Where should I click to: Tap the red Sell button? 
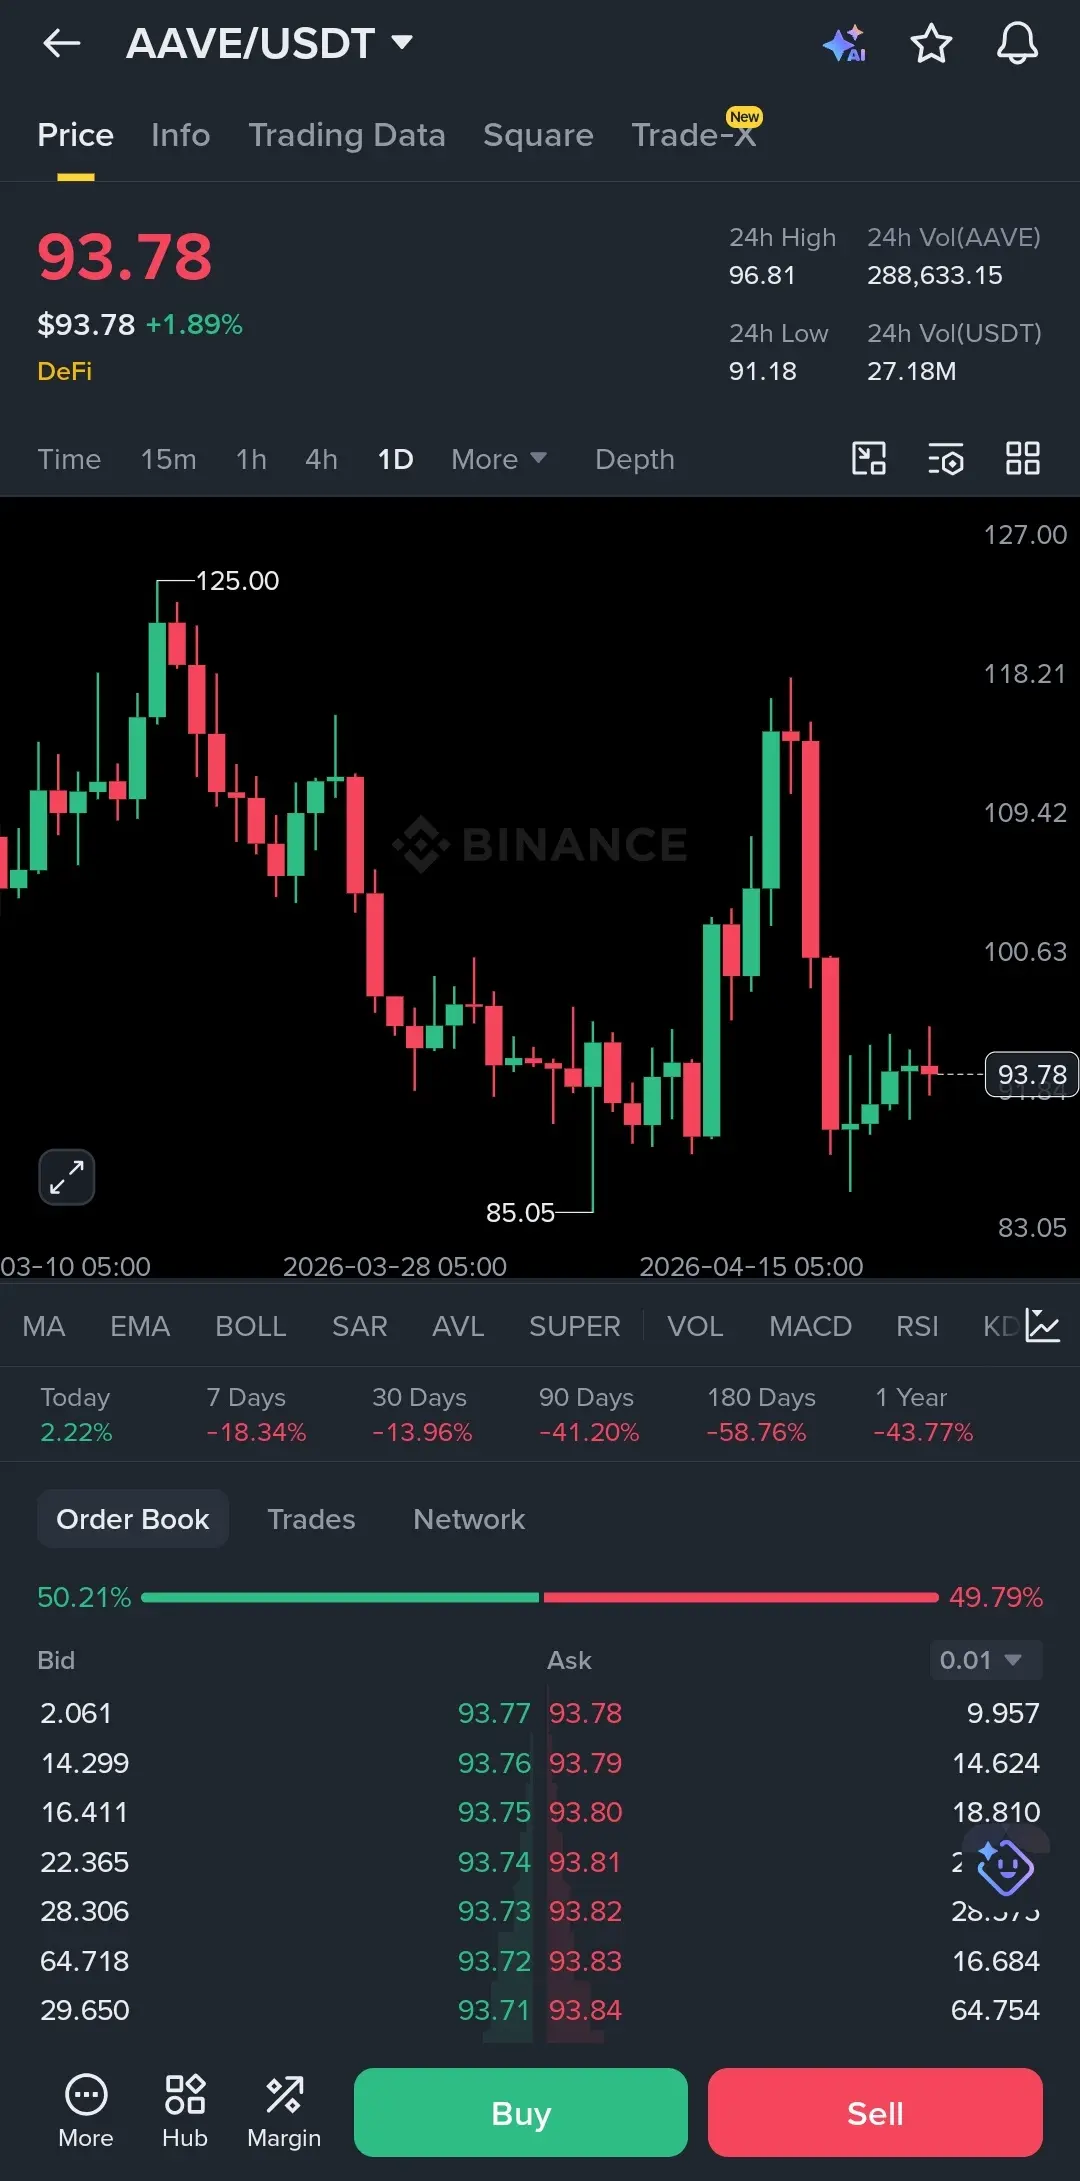point(875,2112)
